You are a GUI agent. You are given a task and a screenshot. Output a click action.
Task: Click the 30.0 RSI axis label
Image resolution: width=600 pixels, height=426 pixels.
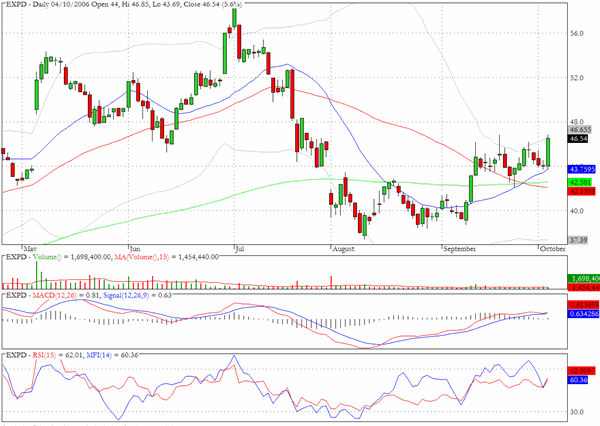(x=576, y=412)
